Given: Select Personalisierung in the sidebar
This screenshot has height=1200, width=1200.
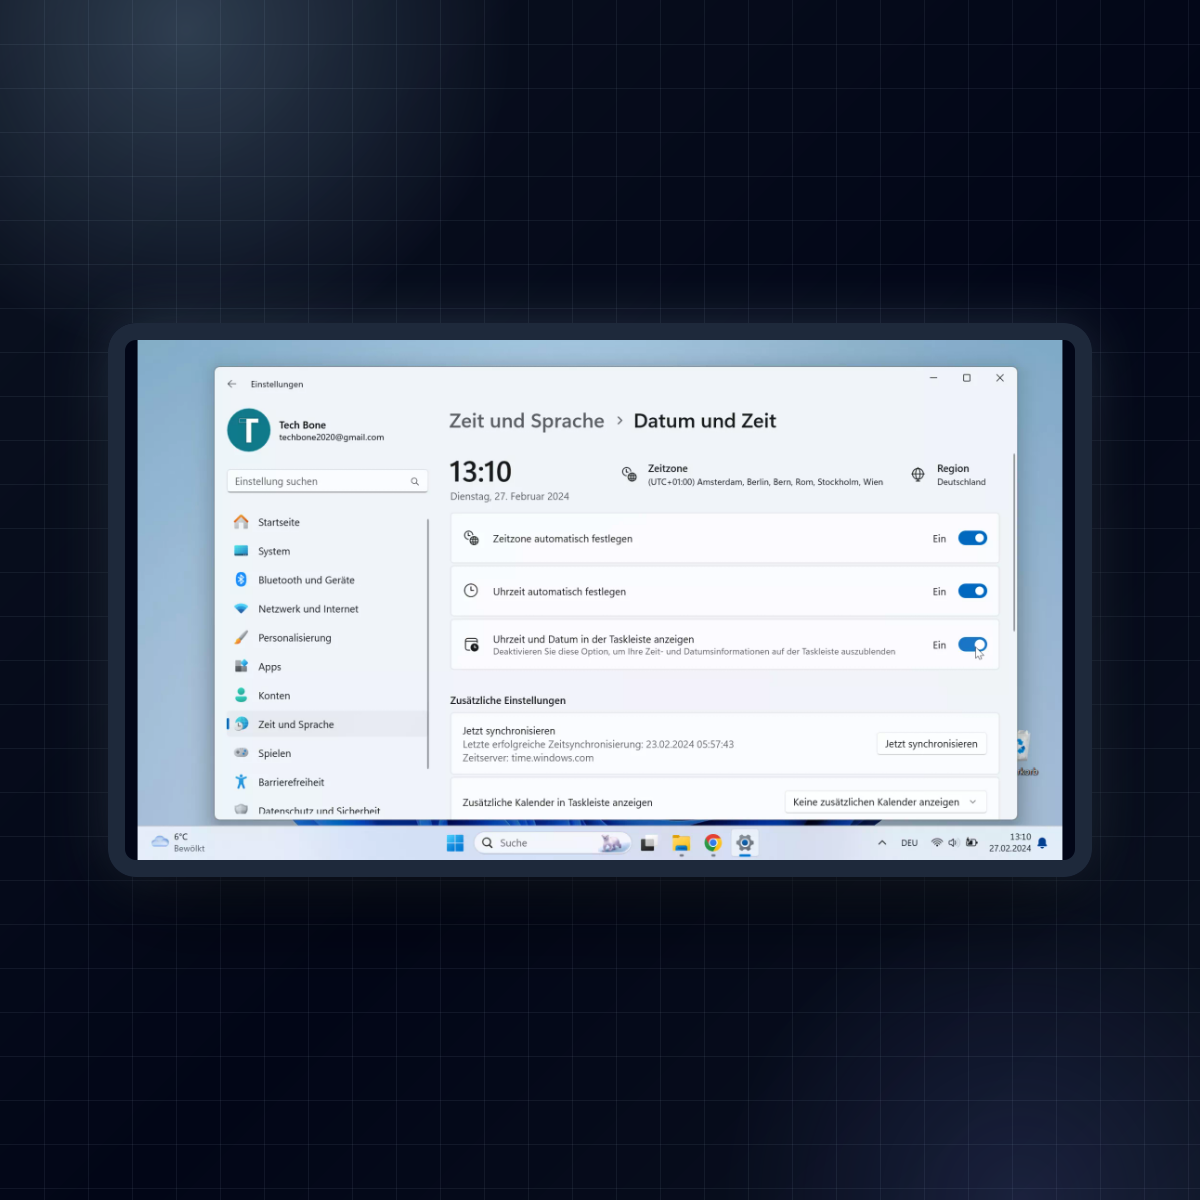Looking at the screenshot, I should click(x=327, y=638).
